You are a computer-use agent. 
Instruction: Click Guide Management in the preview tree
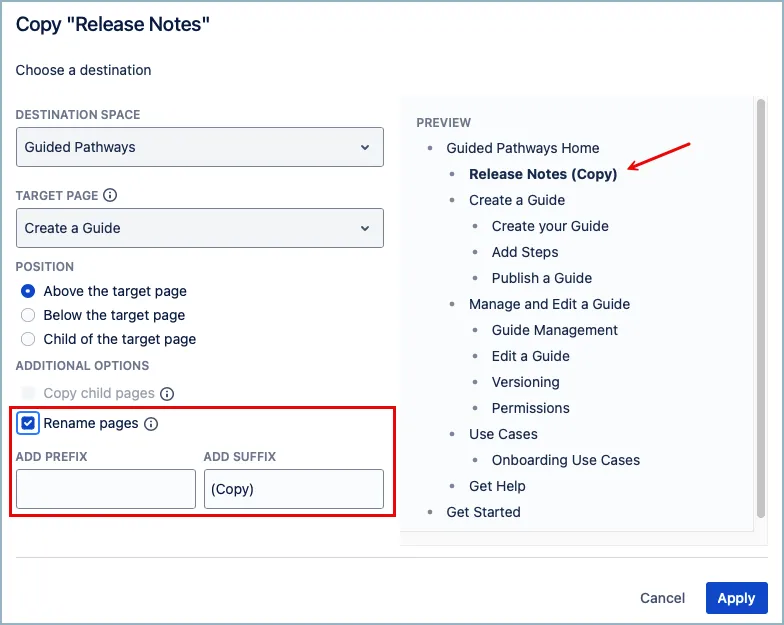click(554, 330)
